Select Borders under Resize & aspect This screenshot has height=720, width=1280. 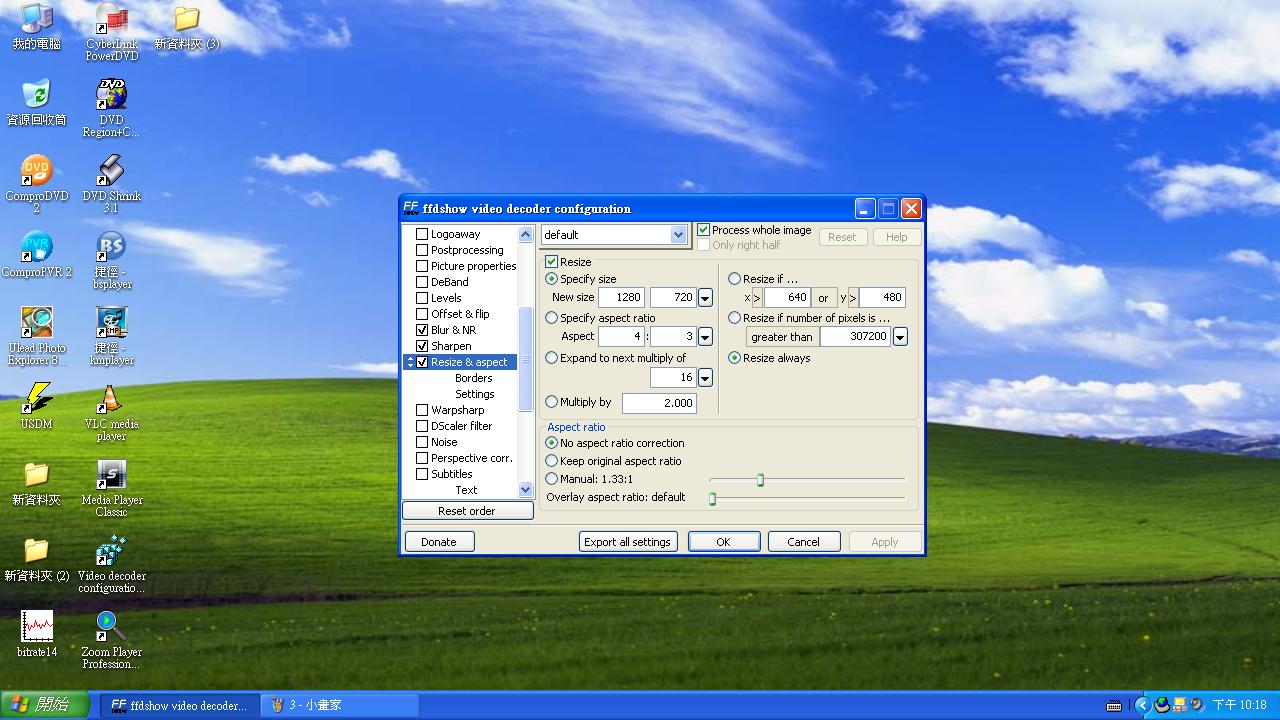tap(473, 378)
